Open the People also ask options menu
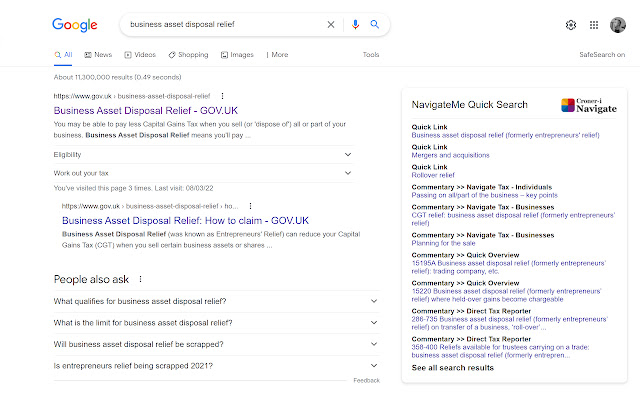The width and height of the screenshot is (640, 400). (140, 279)
